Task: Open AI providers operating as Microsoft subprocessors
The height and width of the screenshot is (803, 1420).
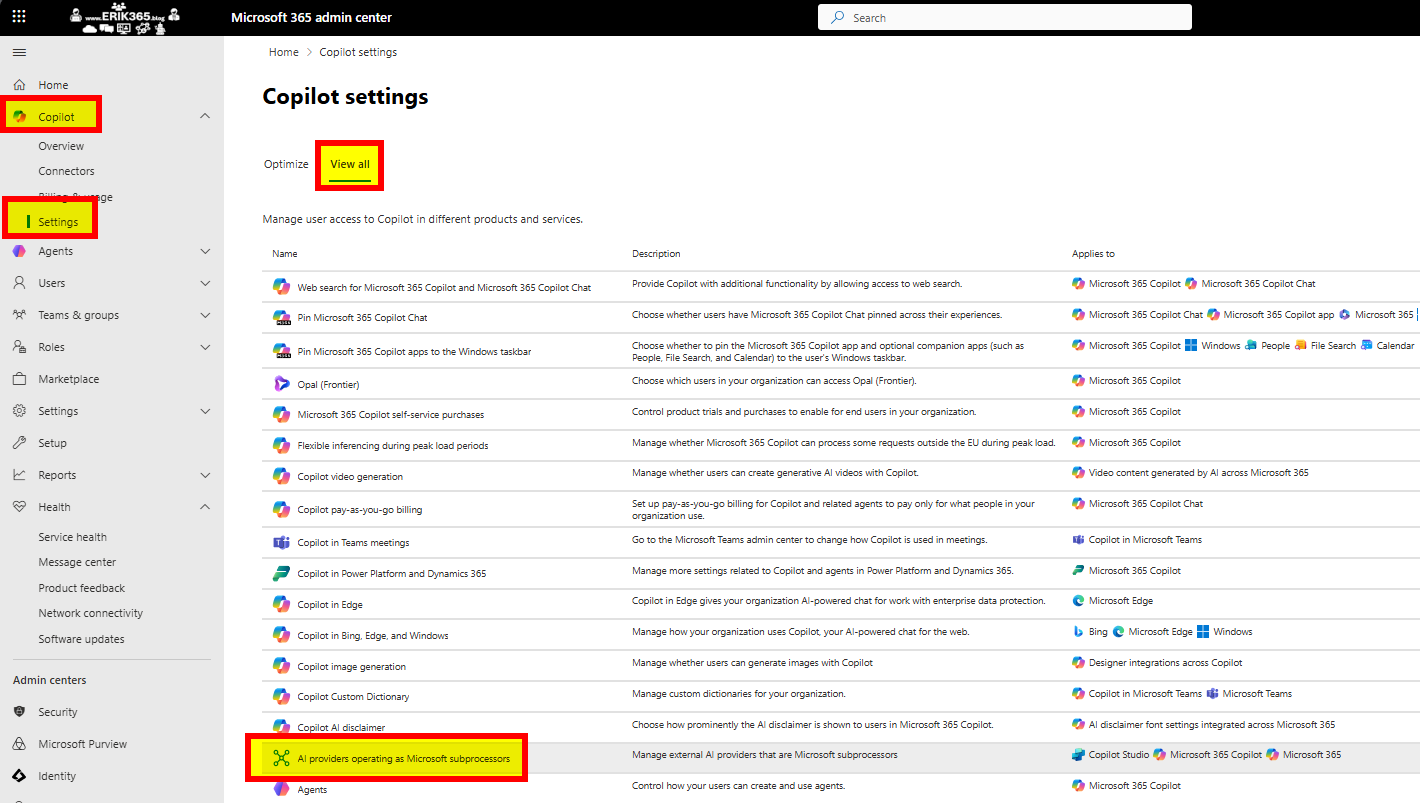Action: [403, 759]
